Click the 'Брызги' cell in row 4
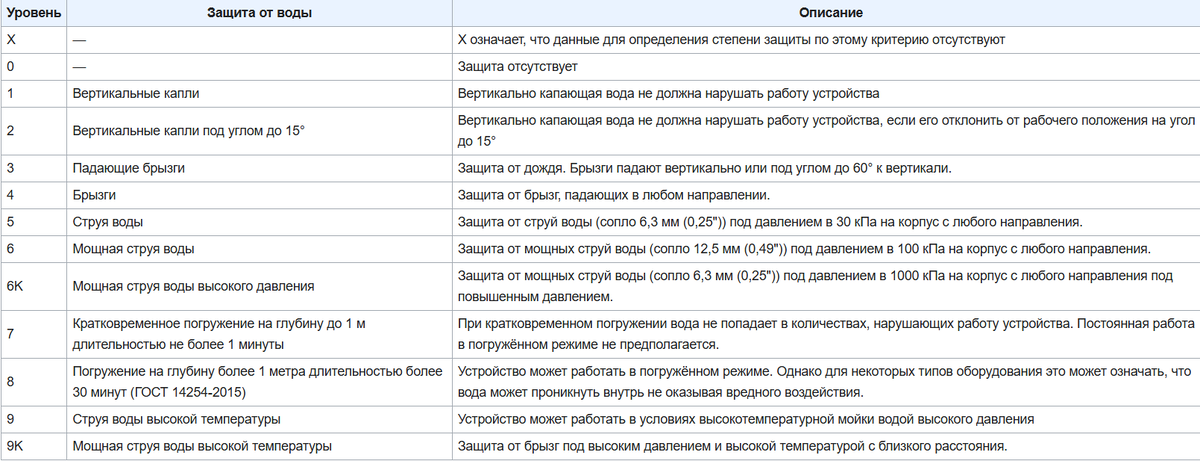 (258, 195)
